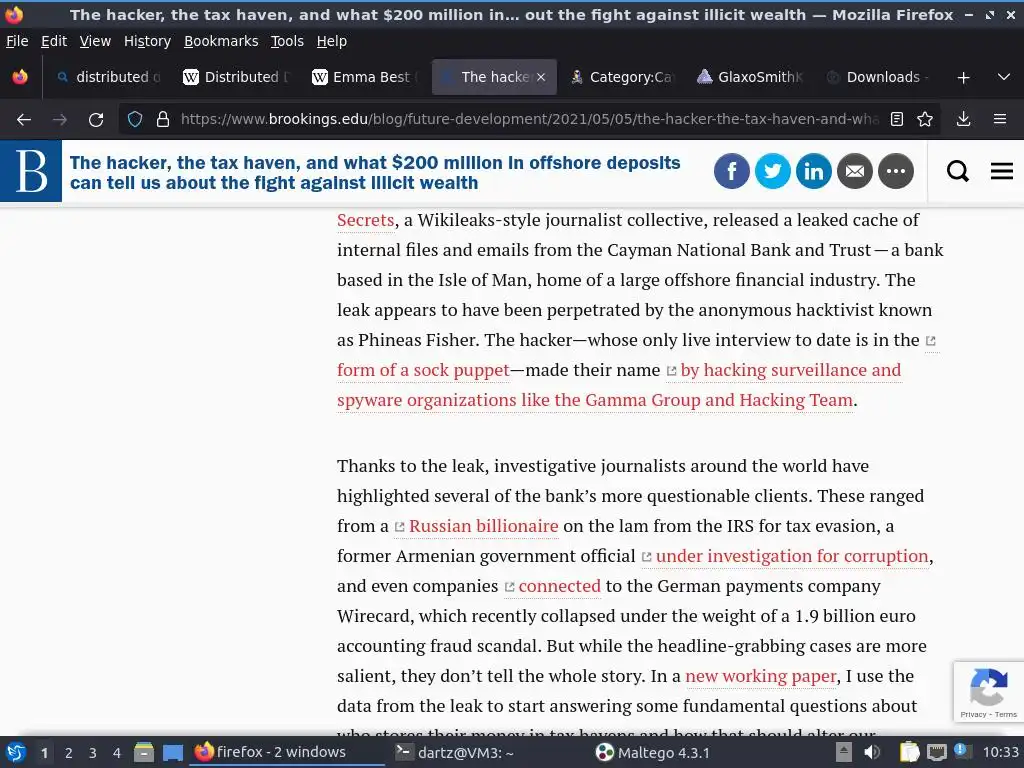
Task: View site security via the padlock icon
Action: tap(163, 120)
